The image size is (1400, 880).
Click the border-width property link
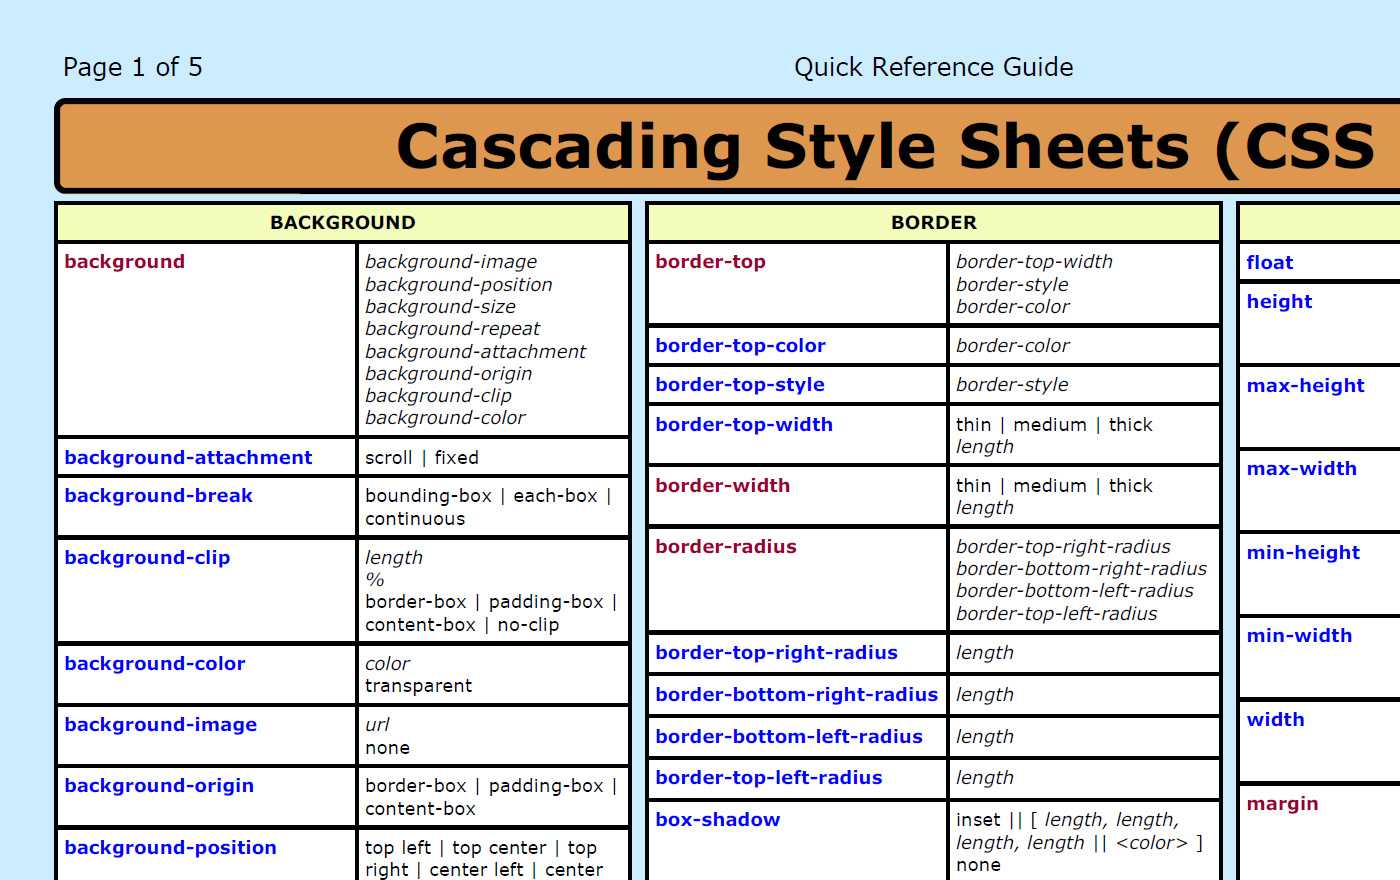pyautogui.click(x=722, y=486)
